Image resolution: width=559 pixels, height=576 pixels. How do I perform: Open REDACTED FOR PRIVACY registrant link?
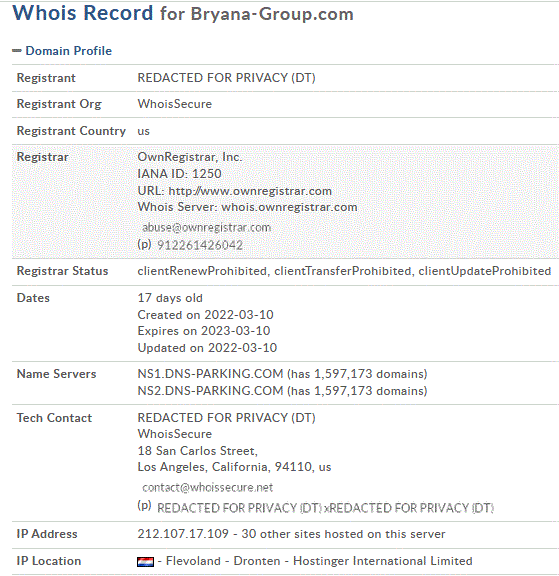[226, 78]
